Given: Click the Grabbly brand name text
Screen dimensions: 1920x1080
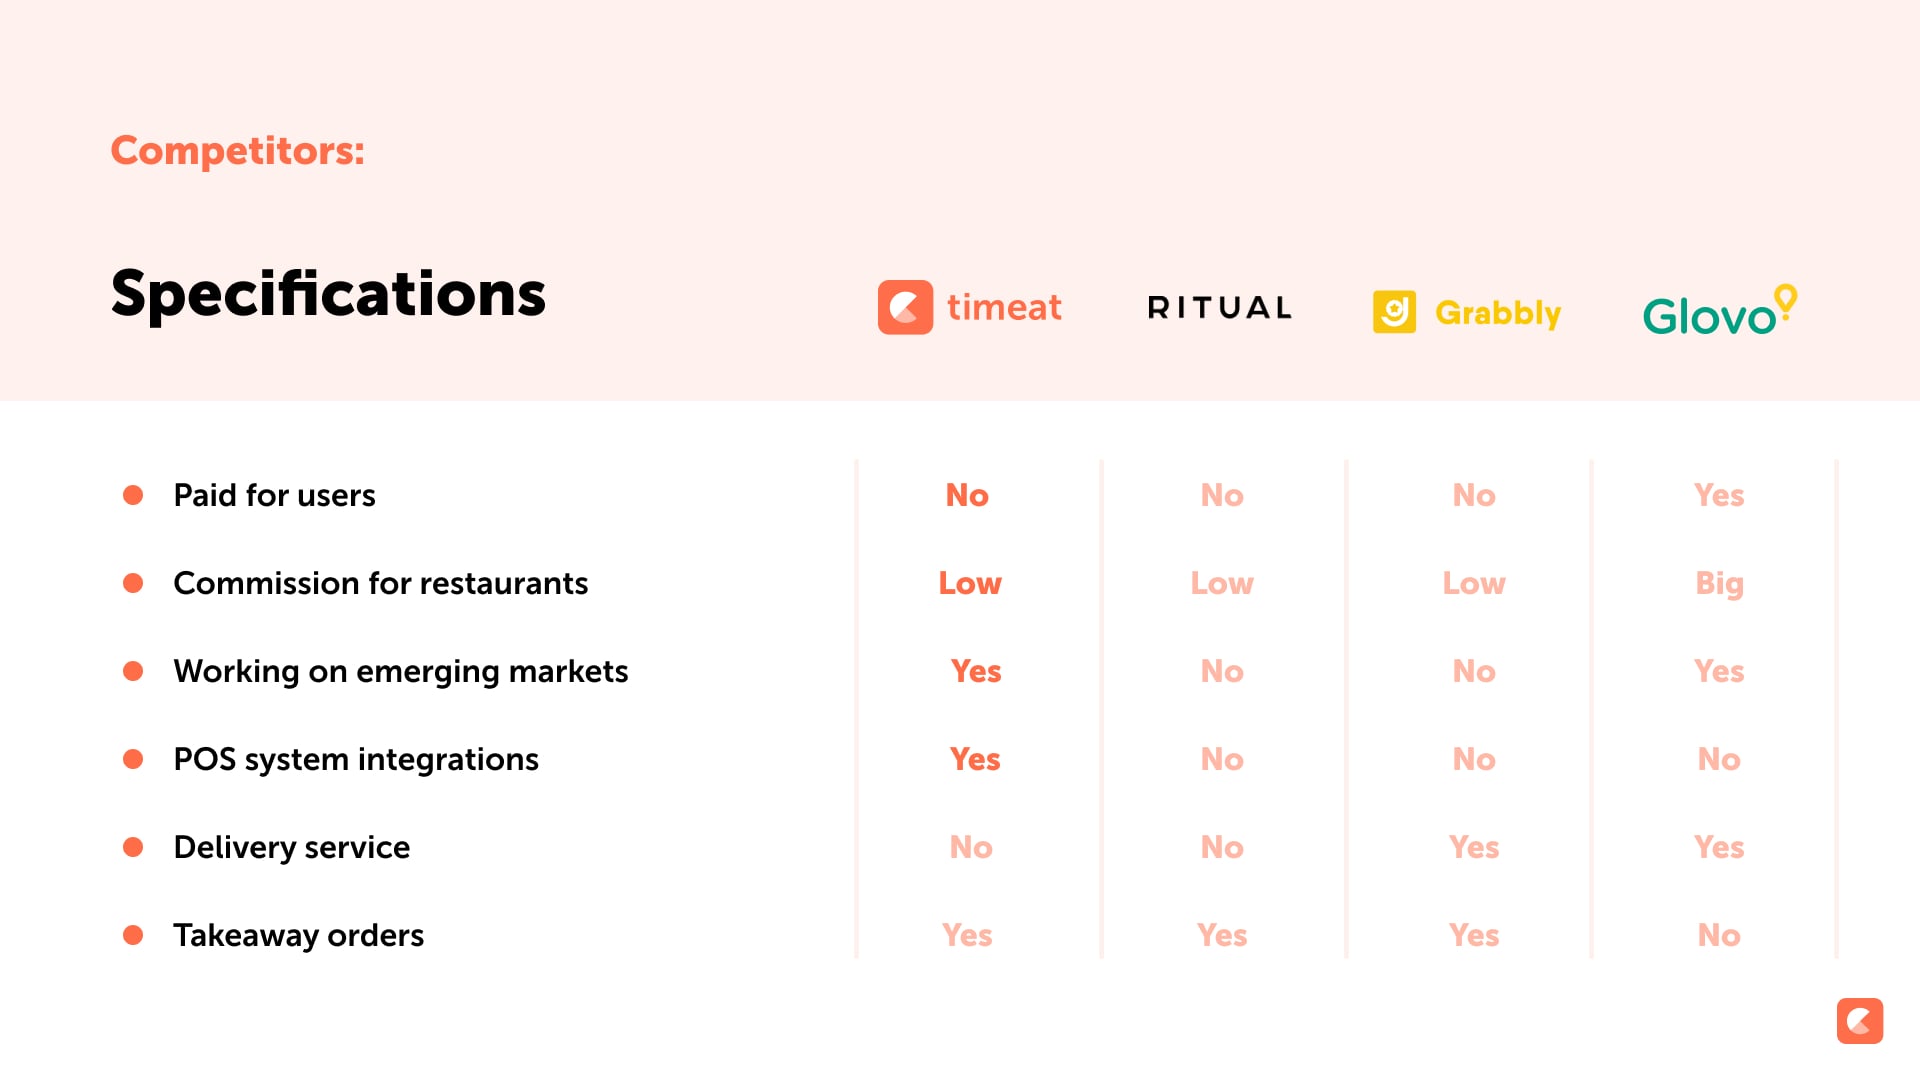Looking at the screenshot, I should coord(1497,313).
